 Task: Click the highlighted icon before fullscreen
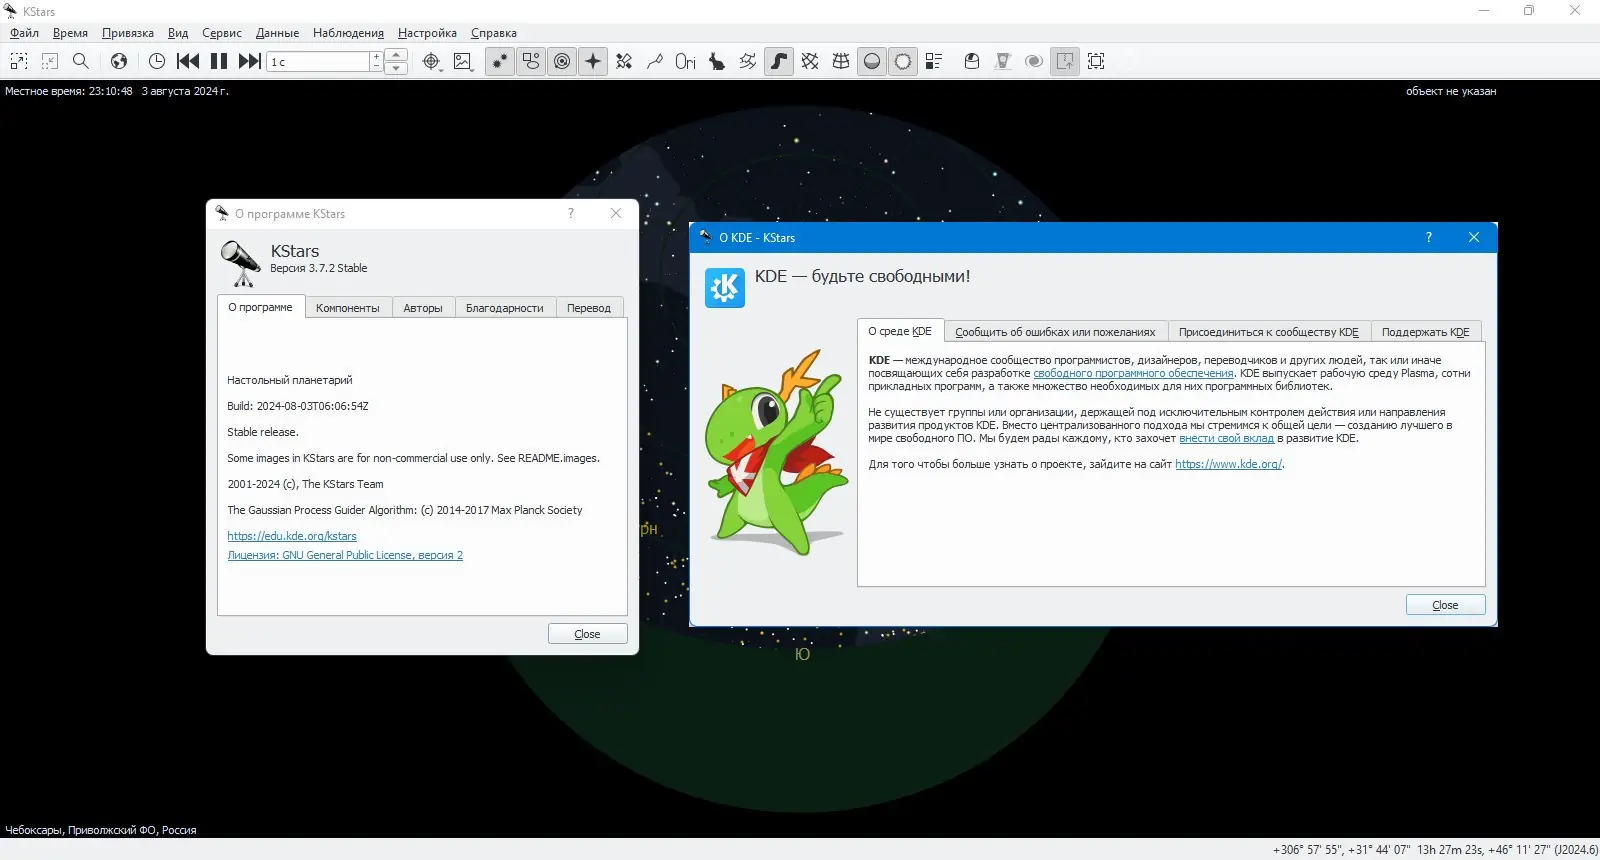(x=1065, y=61)
